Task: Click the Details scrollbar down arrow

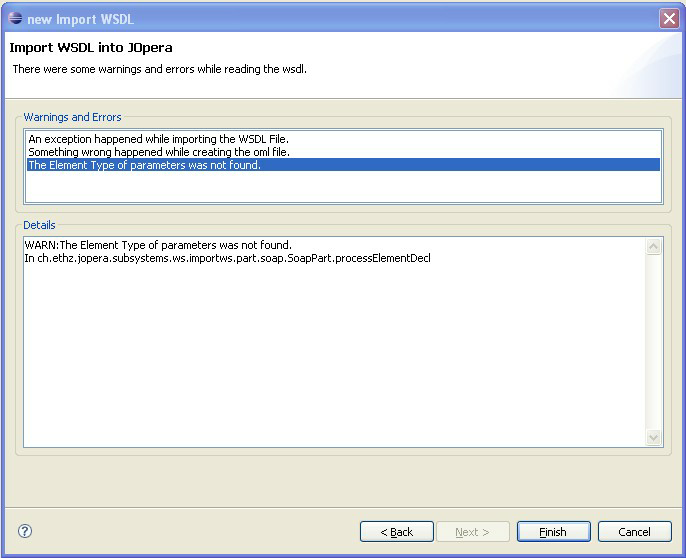Action: (654, 437)
